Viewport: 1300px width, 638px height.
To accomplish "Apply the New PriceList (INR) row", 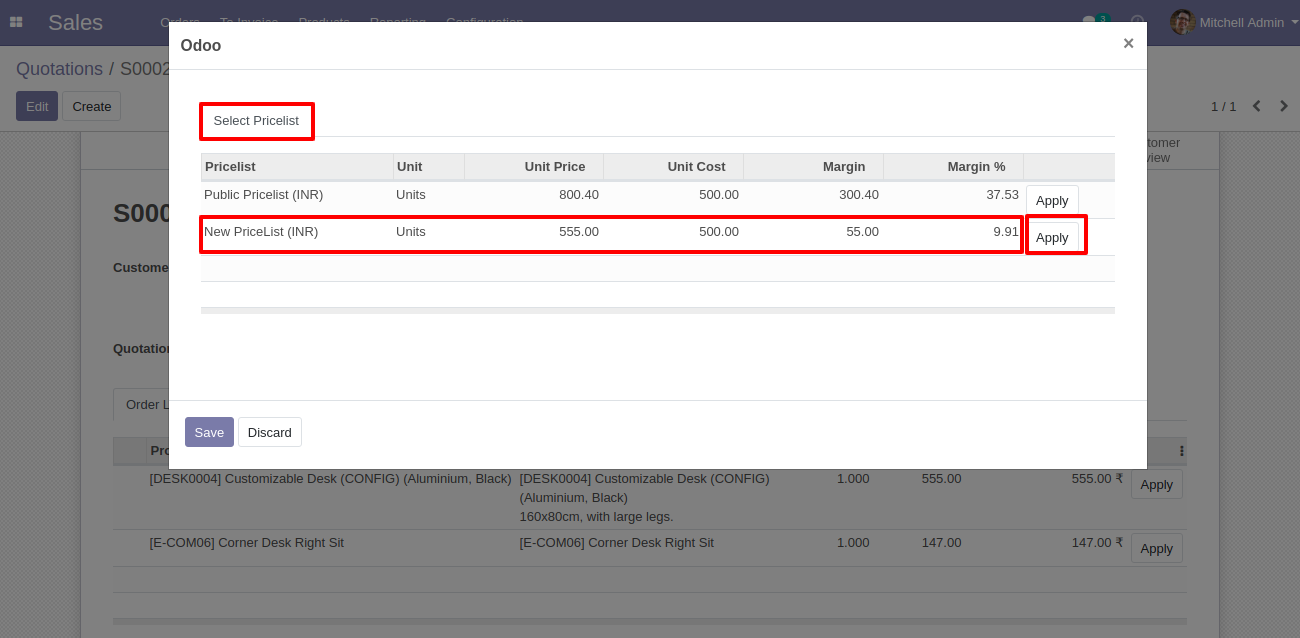I will (1052, 238).
